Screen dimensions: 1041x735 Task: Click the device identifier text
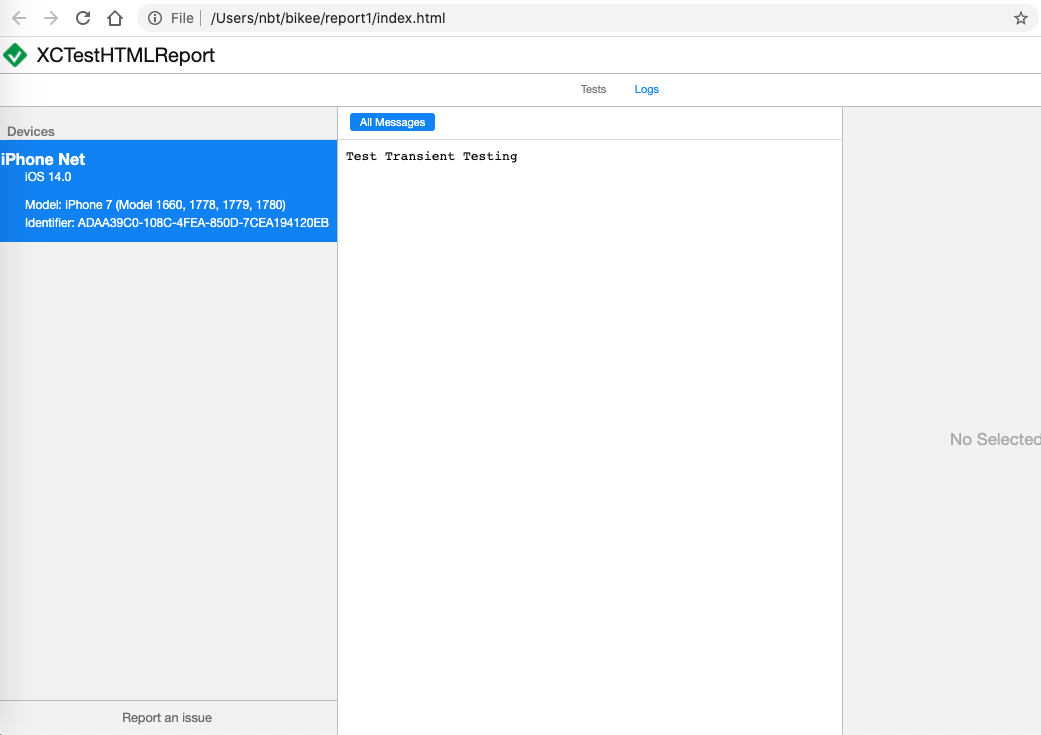tap(177, 223)
